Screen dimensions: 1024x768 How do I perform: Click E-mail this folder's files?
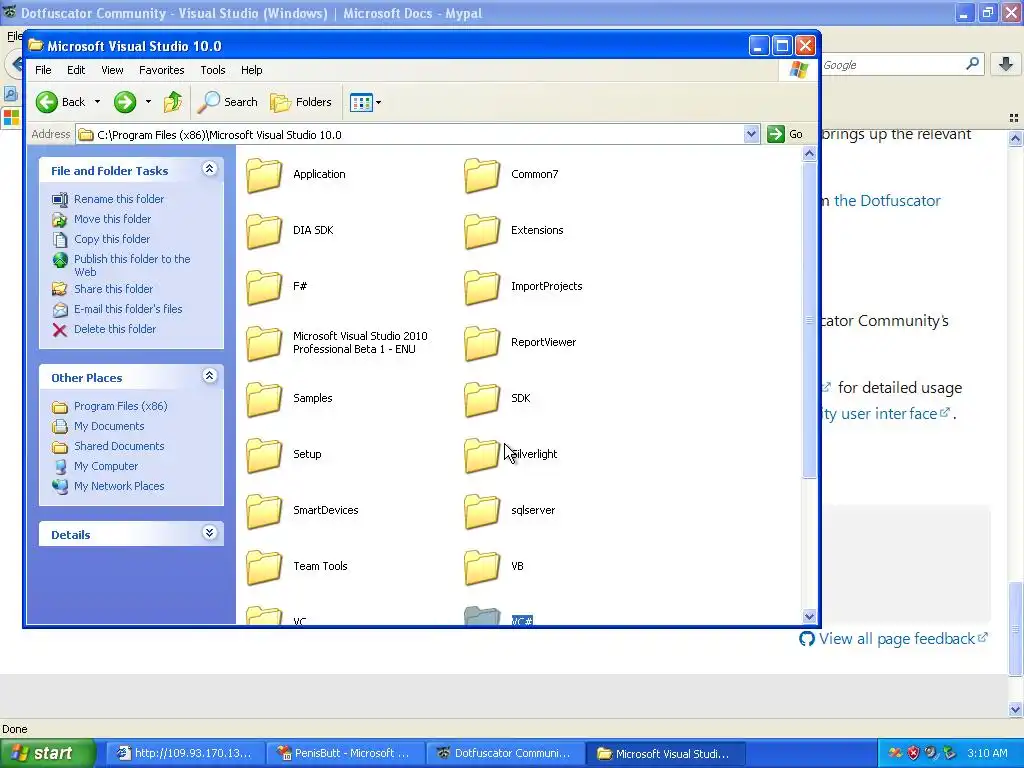point(128,309)
